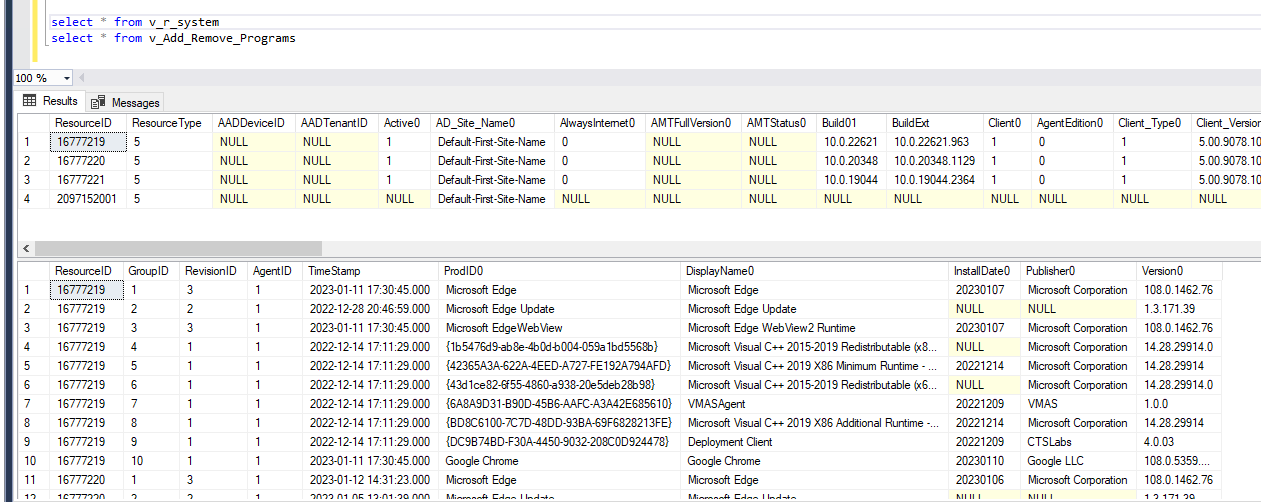The height and width of the screenshot is (502, 1261).
Task: Select the BuildExt column header
Action: click(x=936, y=123)
